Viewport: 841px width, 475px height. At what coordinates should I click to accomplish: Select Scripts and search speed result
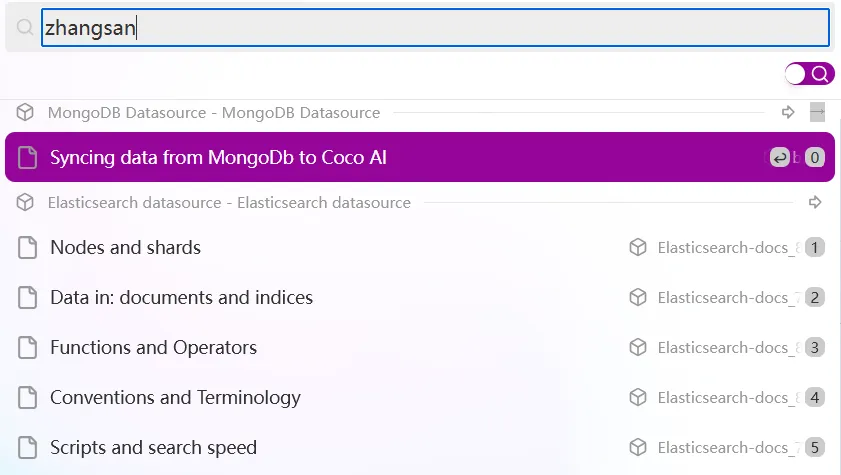420,448
